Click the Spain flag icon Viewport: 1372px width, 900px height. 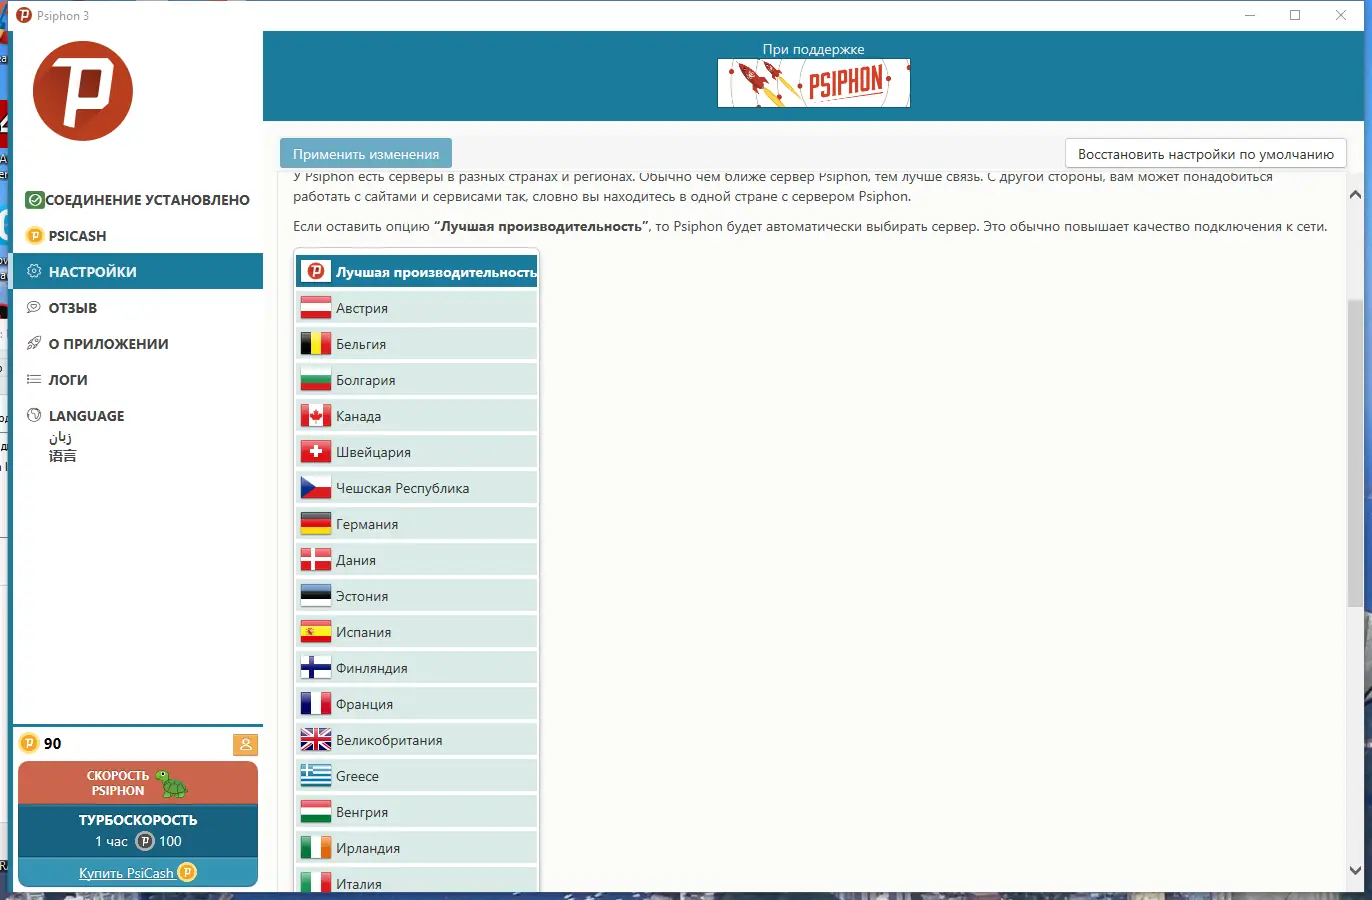pyautogui.click(x=316, y=632)
